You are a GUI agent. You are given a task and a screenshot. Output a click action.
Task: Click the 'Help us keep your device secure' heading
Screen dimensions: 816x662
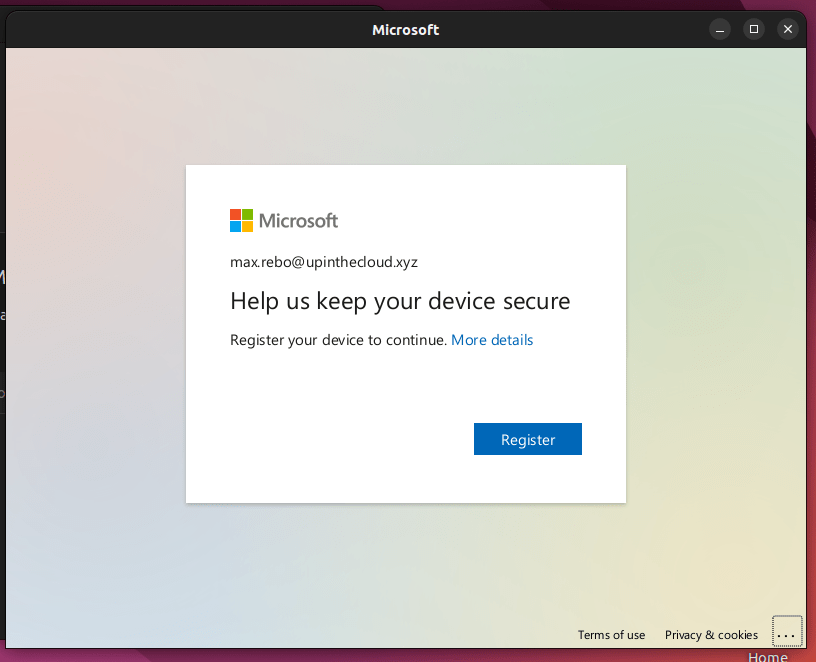(400, 301)
